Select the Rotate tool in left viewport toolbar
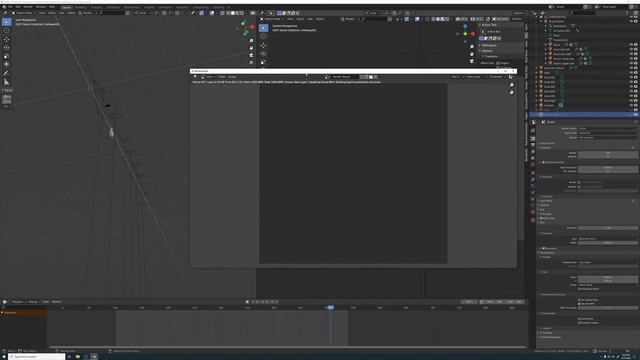This screenshot has height=360, width=640. click(7, 47)
